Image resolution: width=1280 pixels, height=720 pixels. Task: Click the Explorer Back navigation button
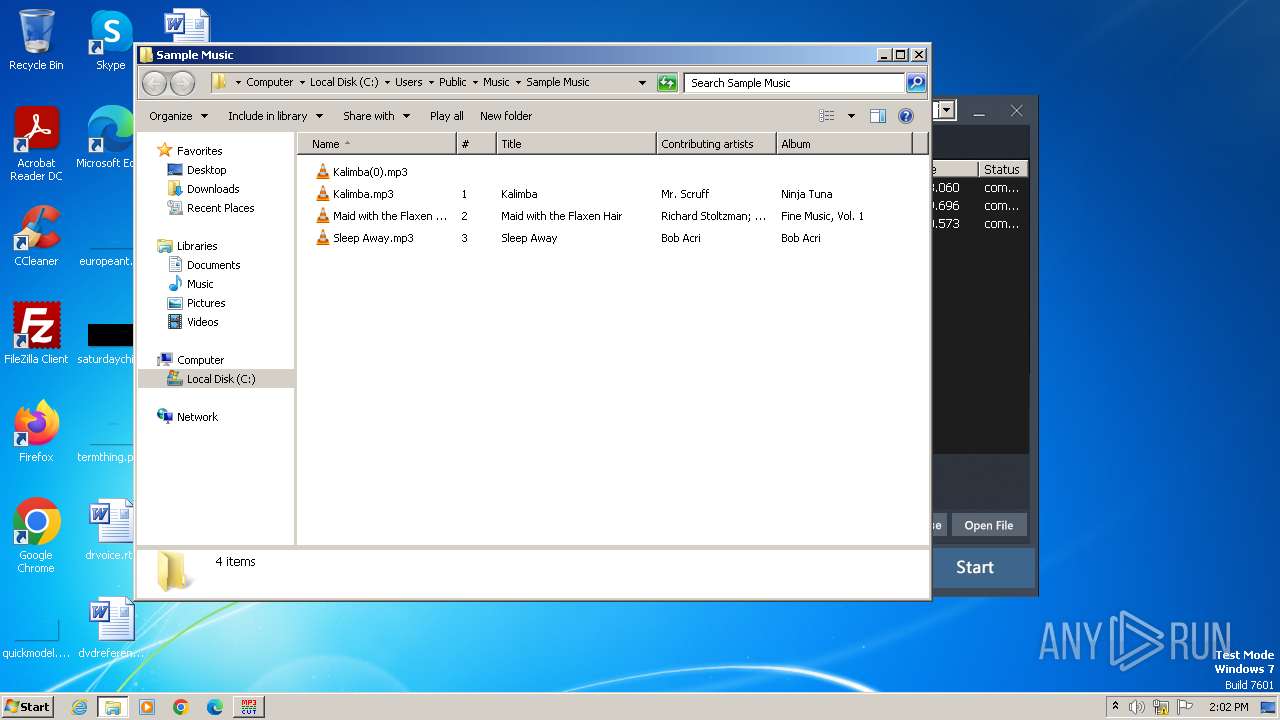tap(154, 83)
